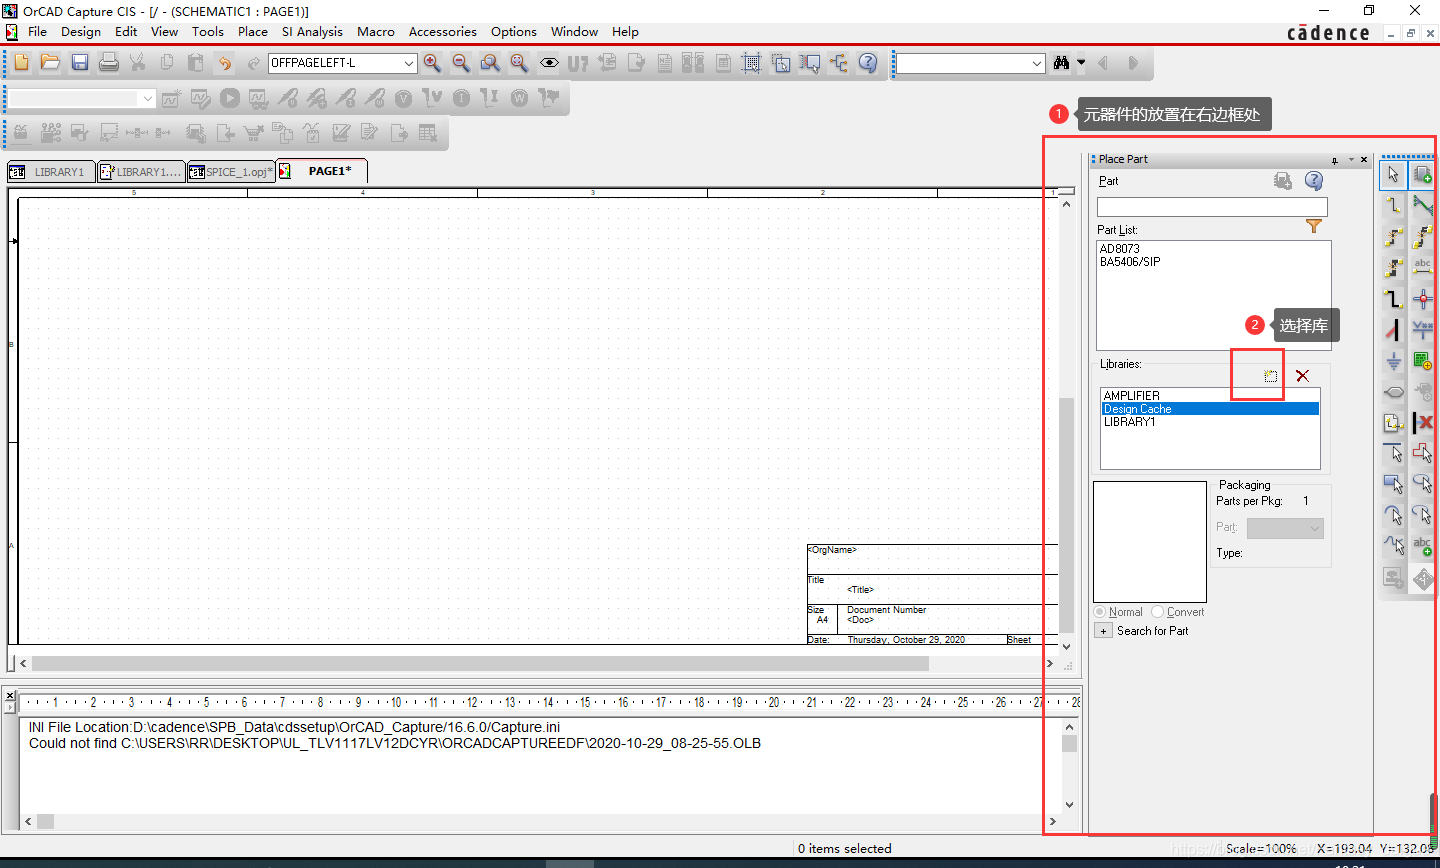
Task: Select AD8073 in the Part List
Action: tap(1120, 249)
